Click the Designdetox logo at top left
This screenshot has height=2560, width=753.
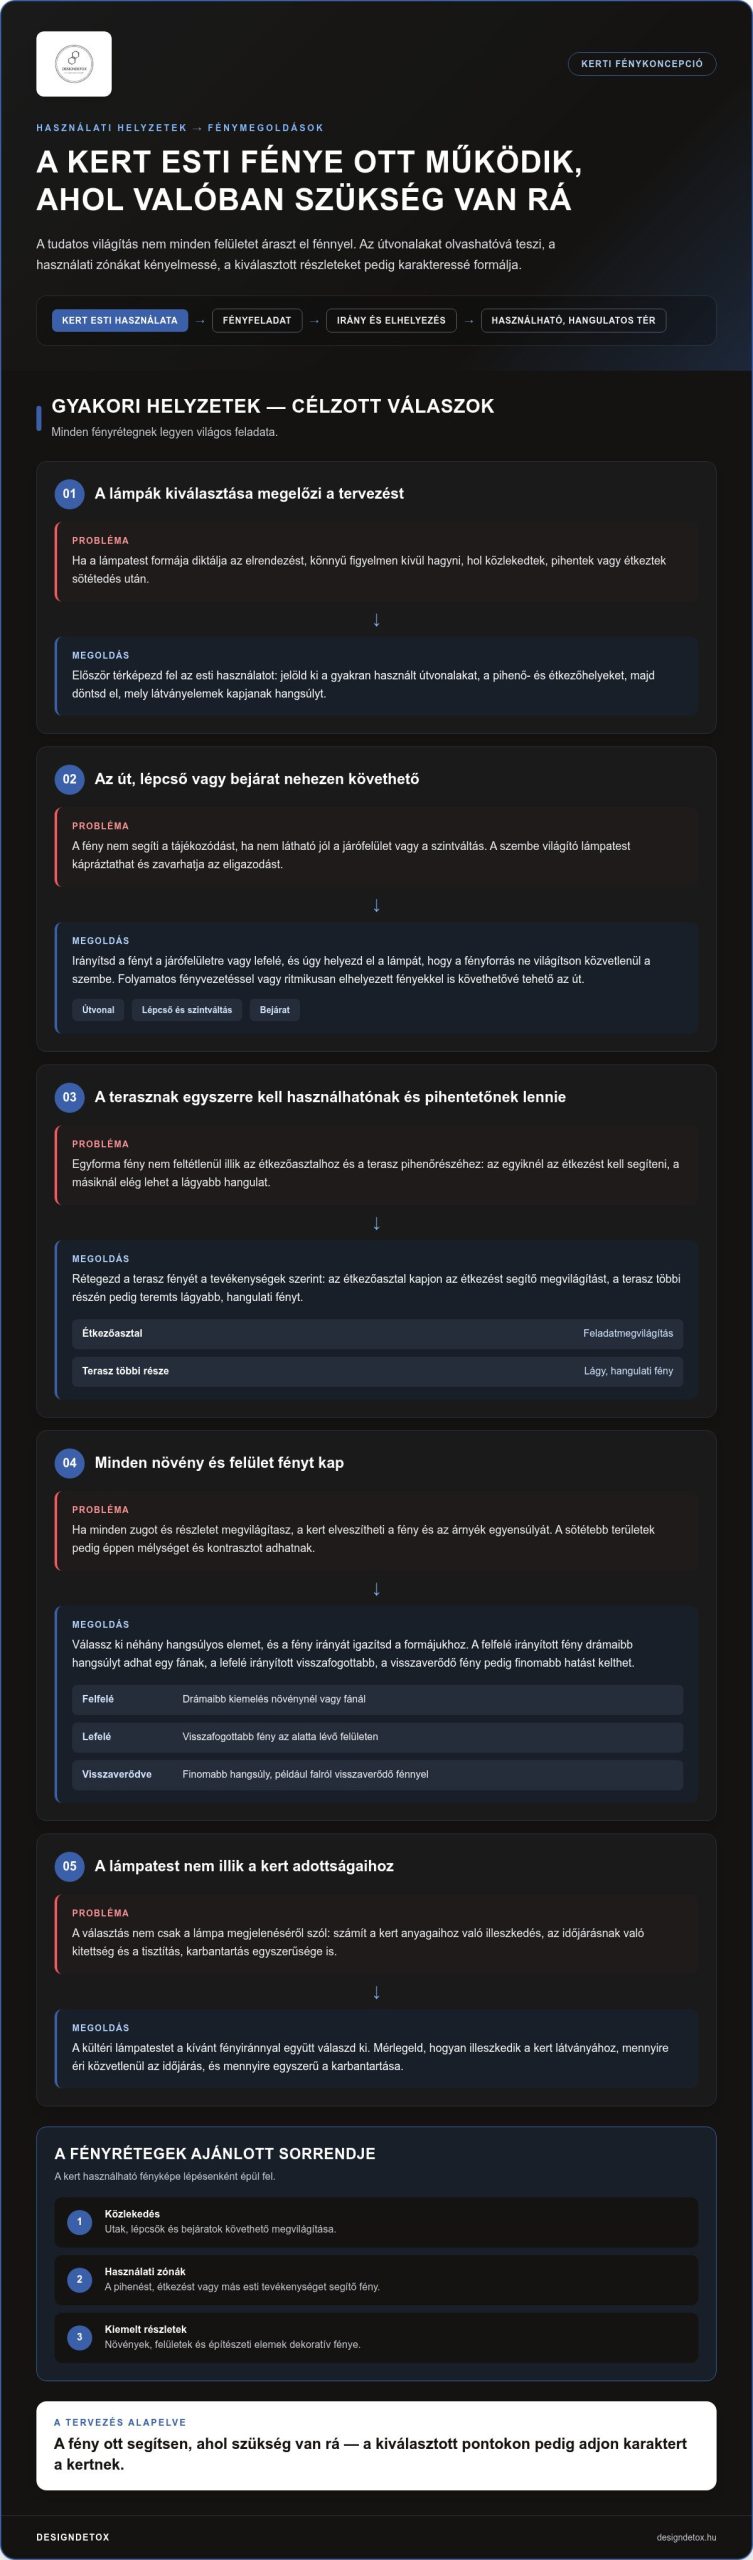point(74,64)
